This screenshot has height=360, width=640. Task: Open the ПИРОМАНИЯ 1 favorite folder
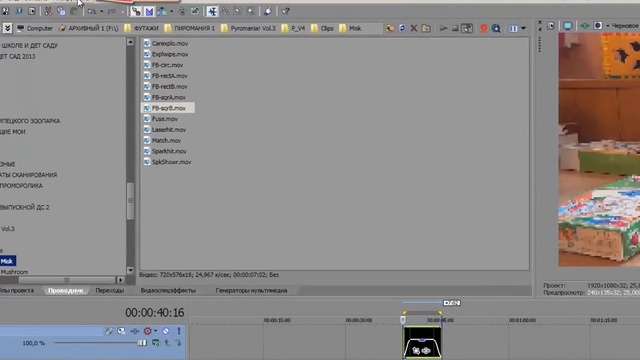190,28
